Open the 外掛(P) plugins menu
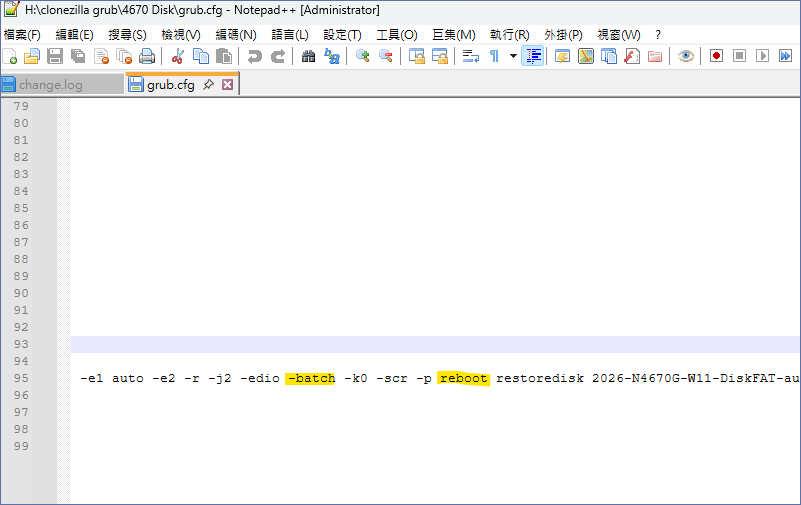The image size is (801, 505). pyautogui.click(x=563, y=35)
